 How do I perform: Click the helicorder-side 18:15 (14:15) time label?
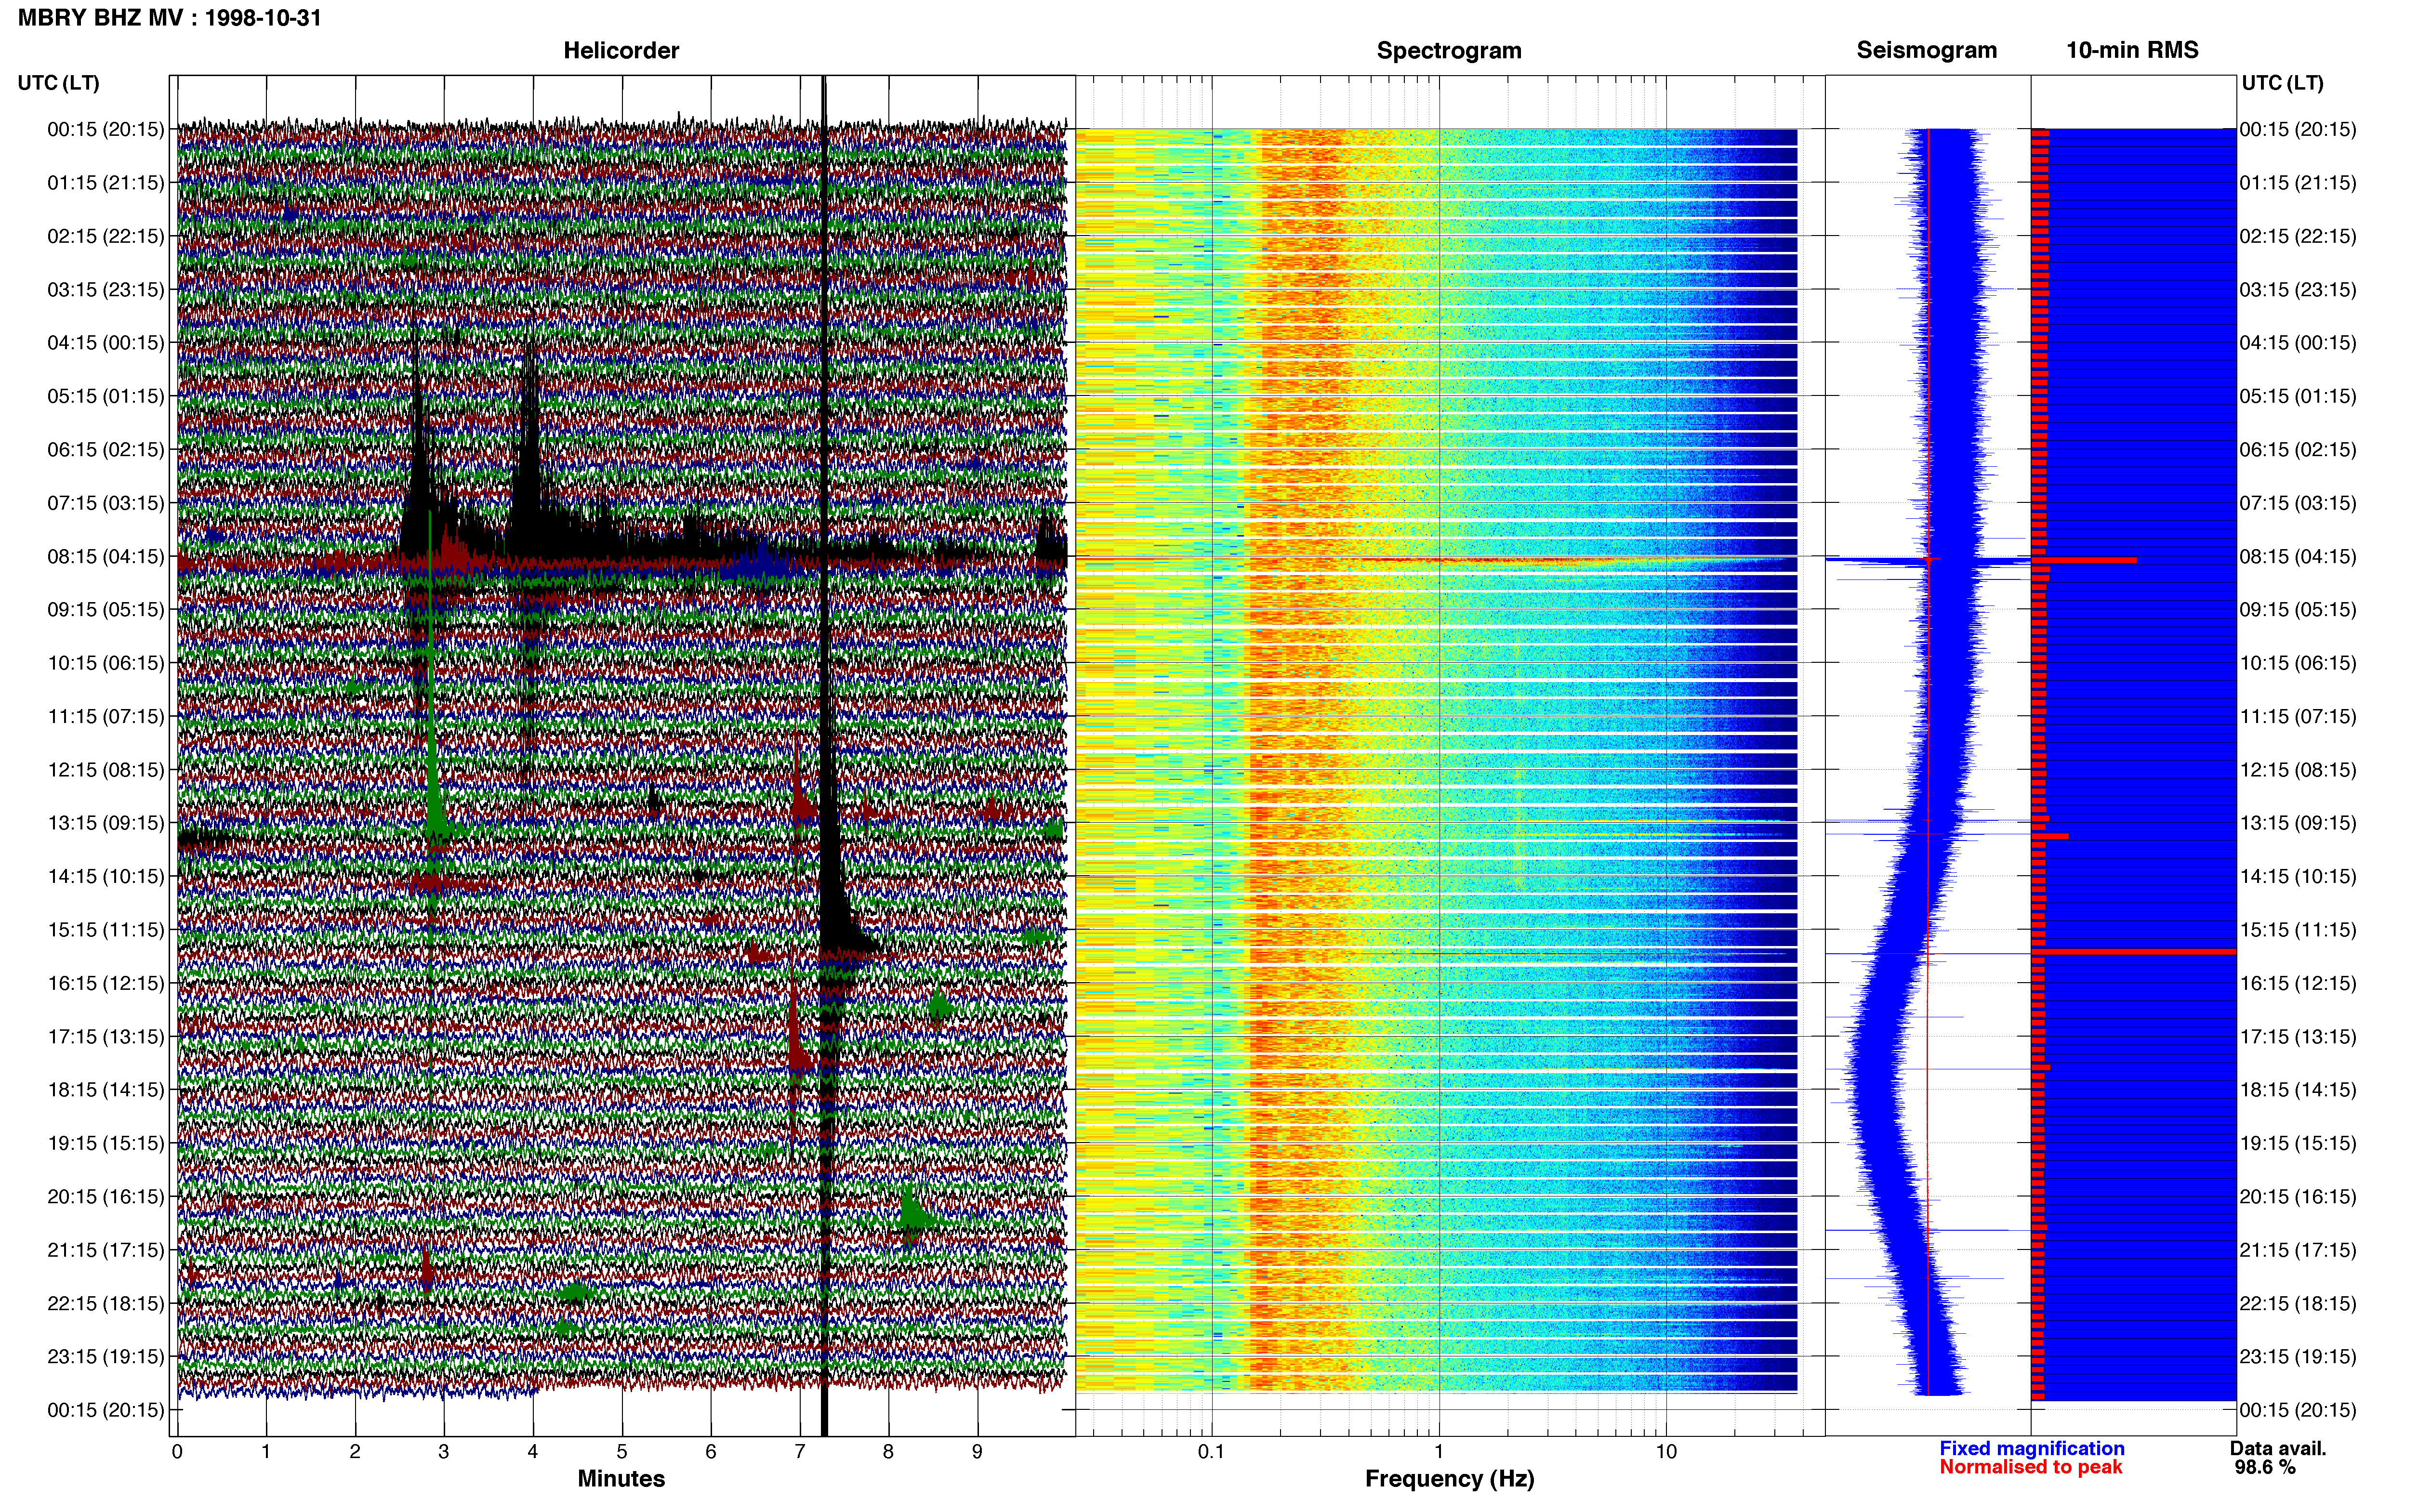click(106, 1090)
